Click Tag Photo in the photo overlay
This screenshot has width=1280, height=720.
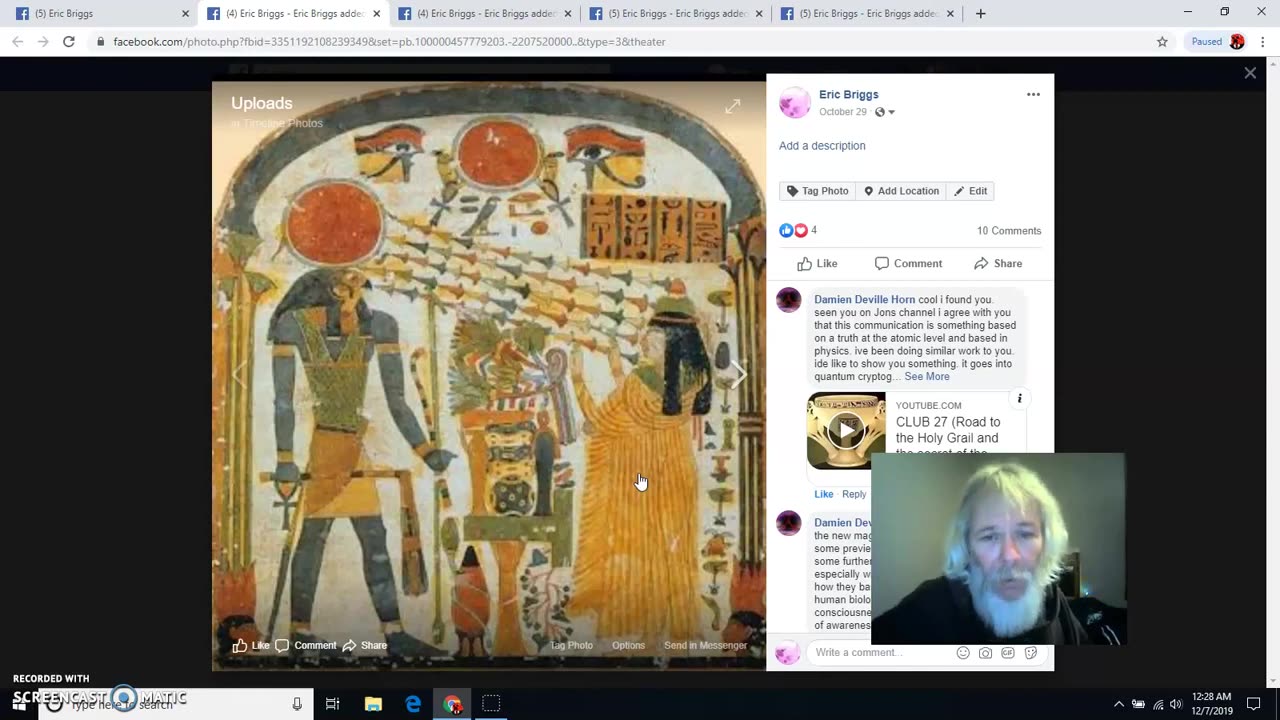coord(571,646)
